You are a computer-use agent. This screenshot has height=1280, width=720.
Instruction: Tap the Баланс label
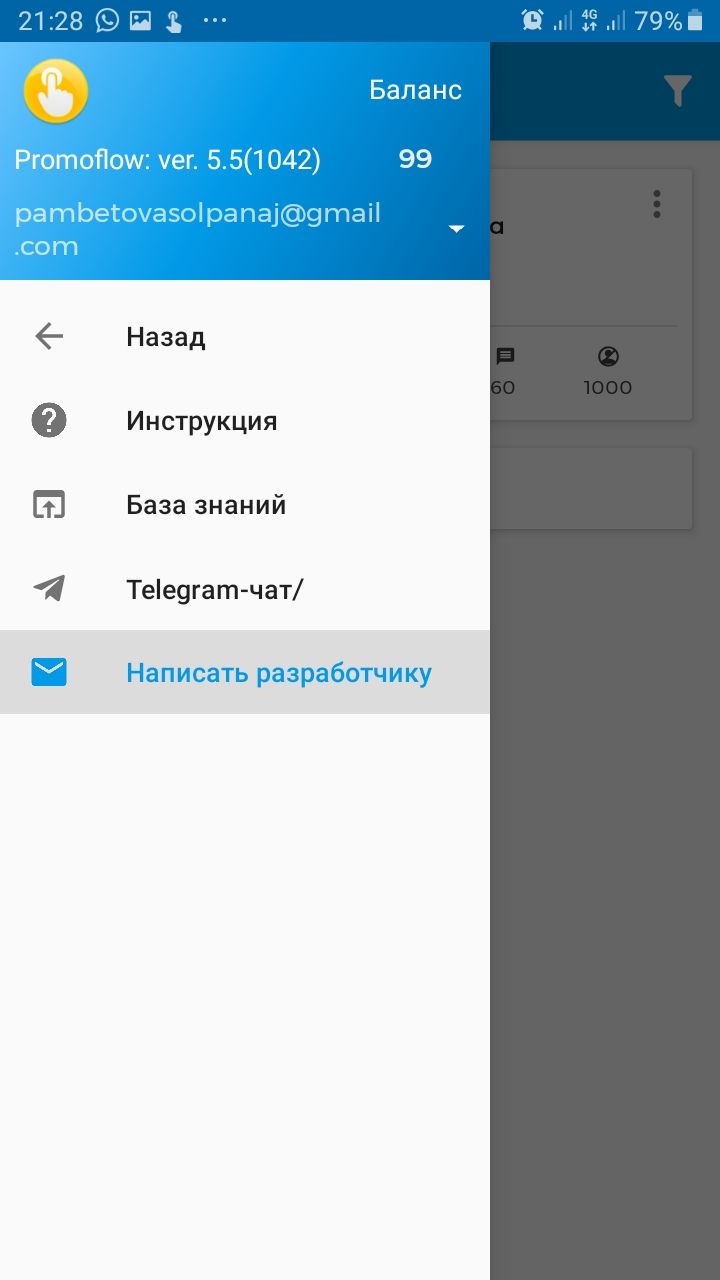pyautogui.click(x=415, y=90)
